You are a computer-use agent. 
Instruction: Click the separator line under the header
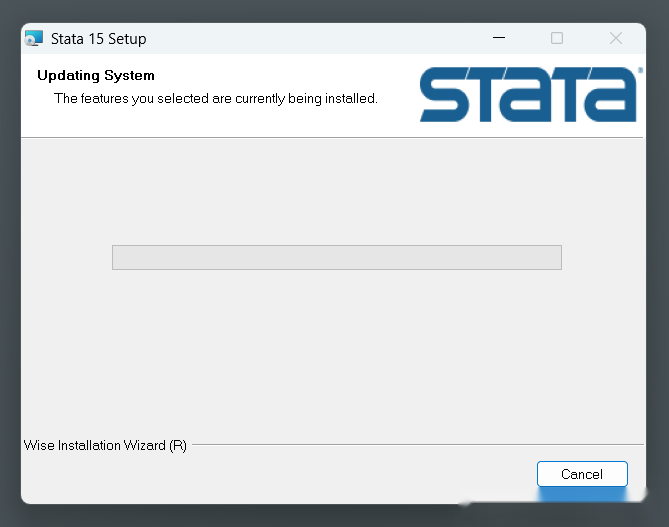(x=332, y=137)
